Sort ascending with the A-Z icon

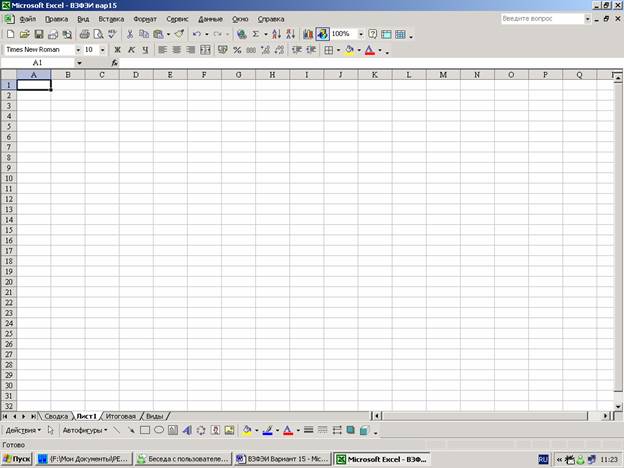(x=276, y=34)
